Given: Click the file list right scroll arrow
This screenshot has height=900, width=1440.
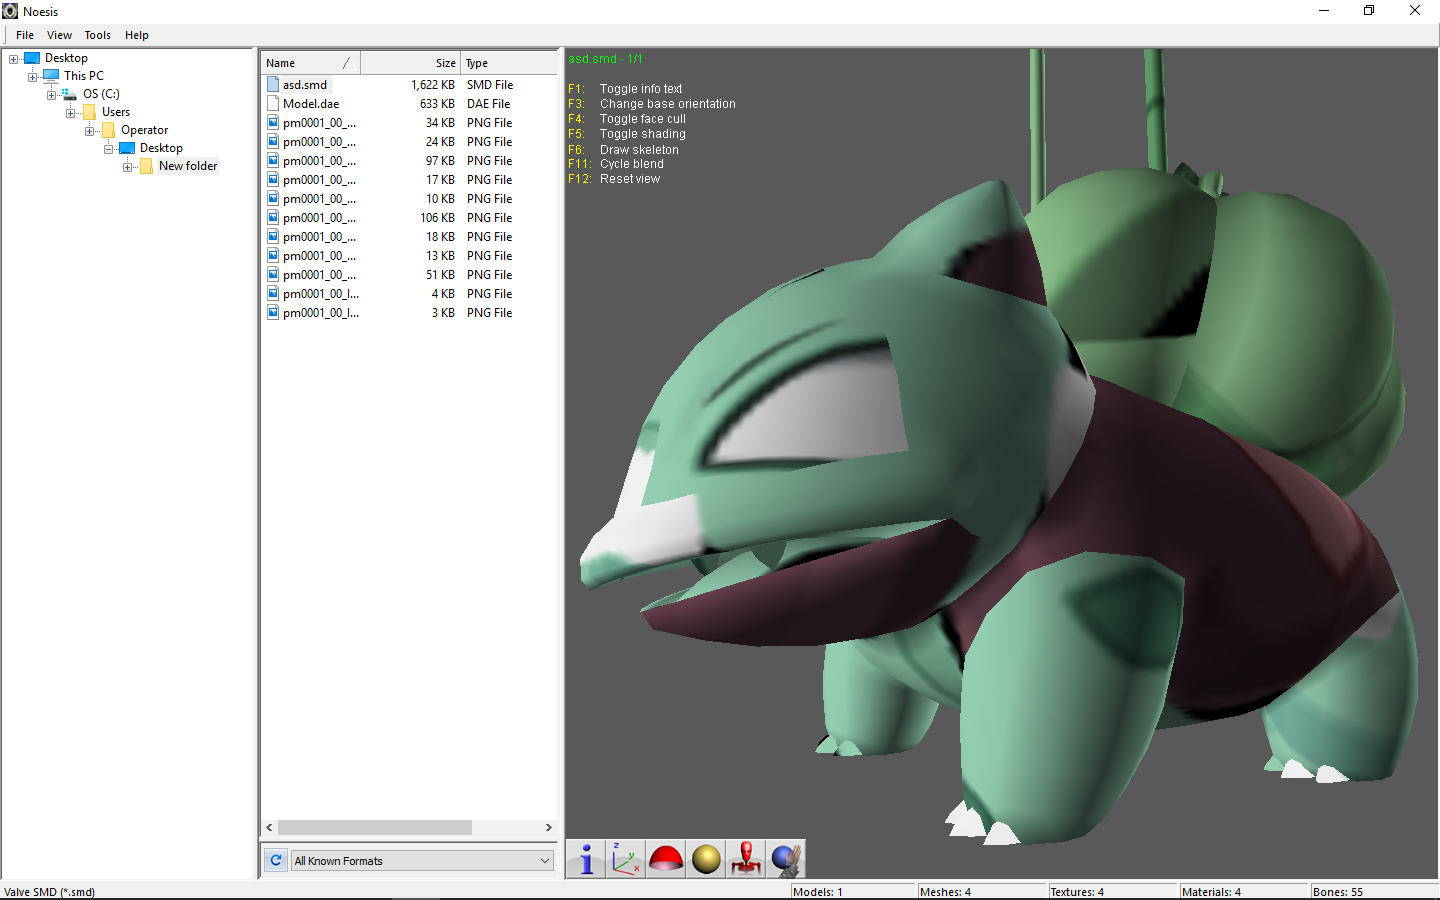Looking at the screenshot, I should (548, 827).
